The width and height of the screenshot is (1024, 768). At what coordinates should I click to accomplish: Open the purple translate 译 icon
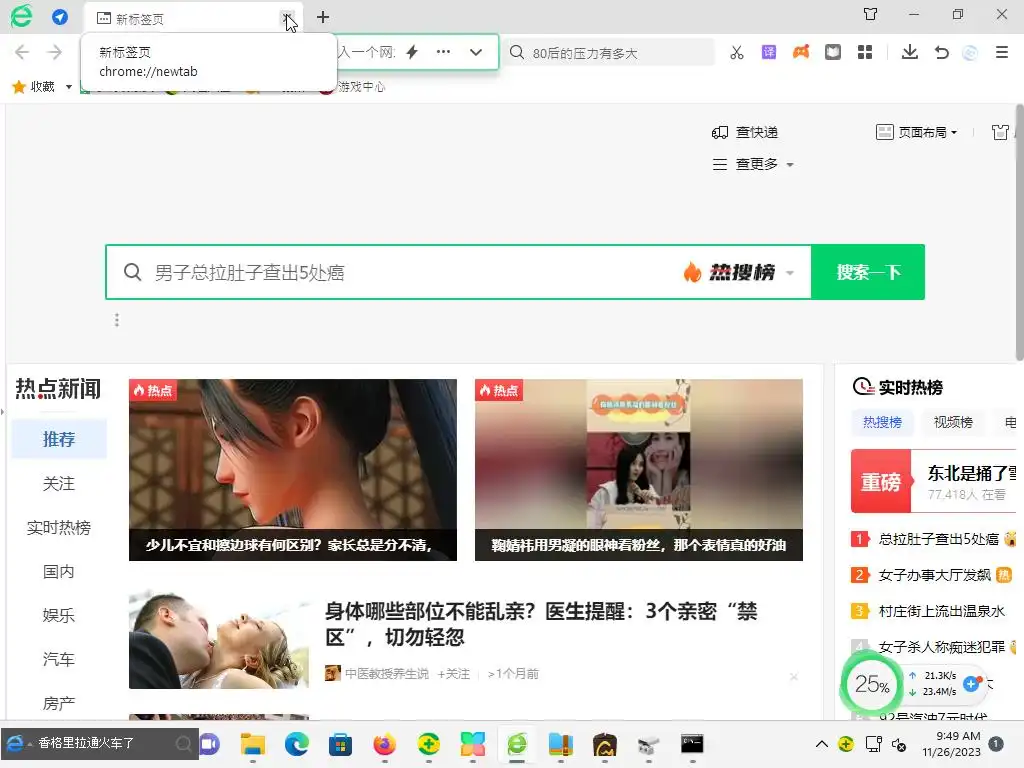[x=769, y=52]
